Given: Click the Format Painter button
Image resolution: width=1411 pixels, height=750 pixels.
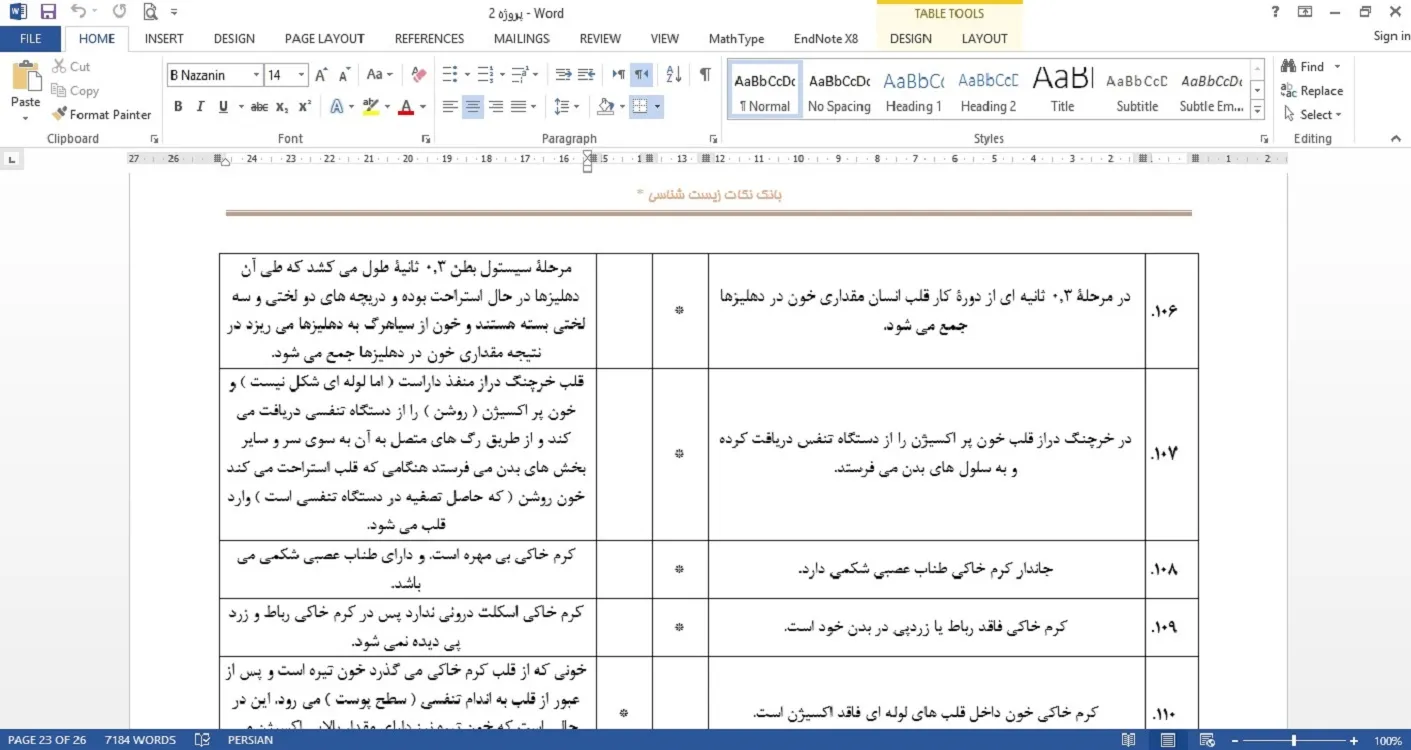Looking at the screenshot, I should tap(102, 114).
